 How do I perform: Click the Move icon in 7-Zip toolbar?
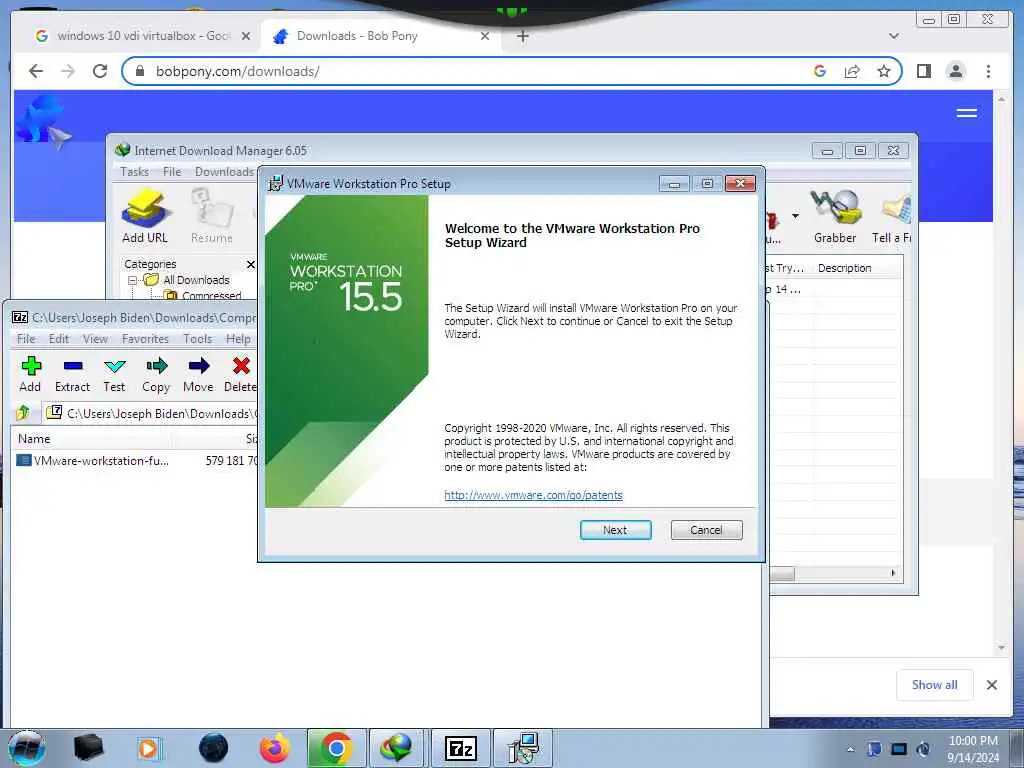198,374
